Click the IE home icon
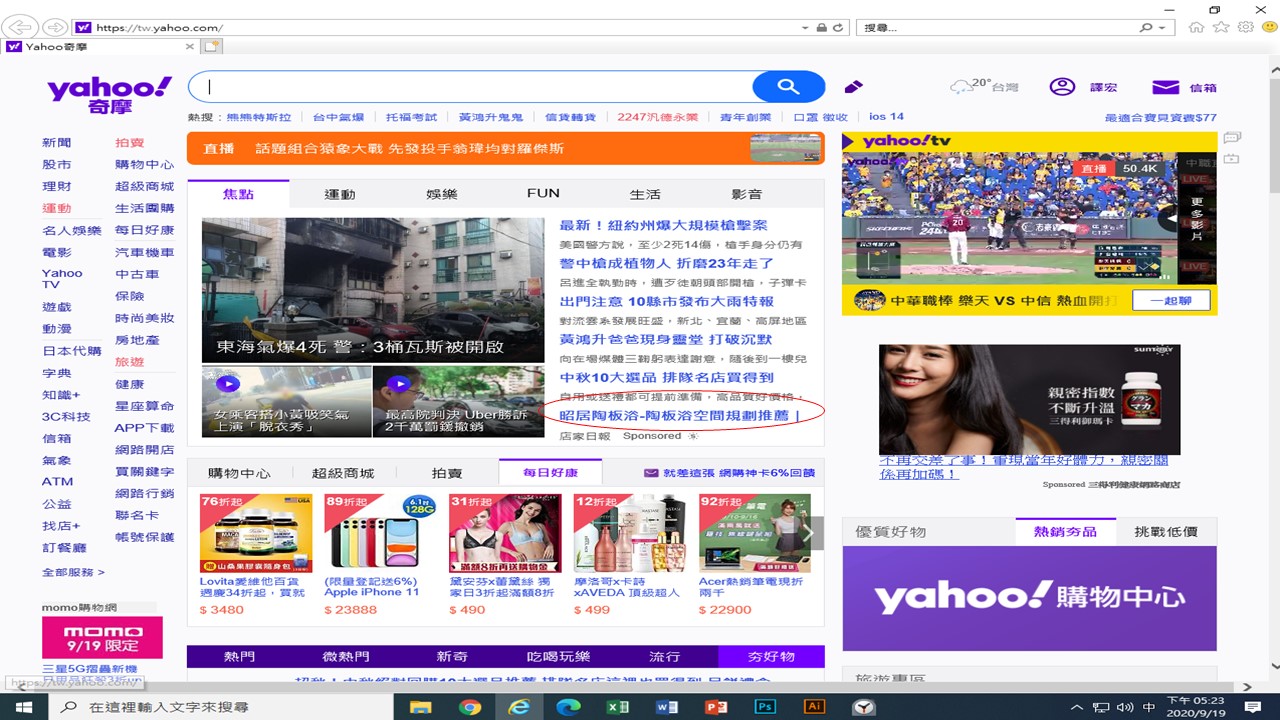The image size is (1280, 720). point(1196,27)
